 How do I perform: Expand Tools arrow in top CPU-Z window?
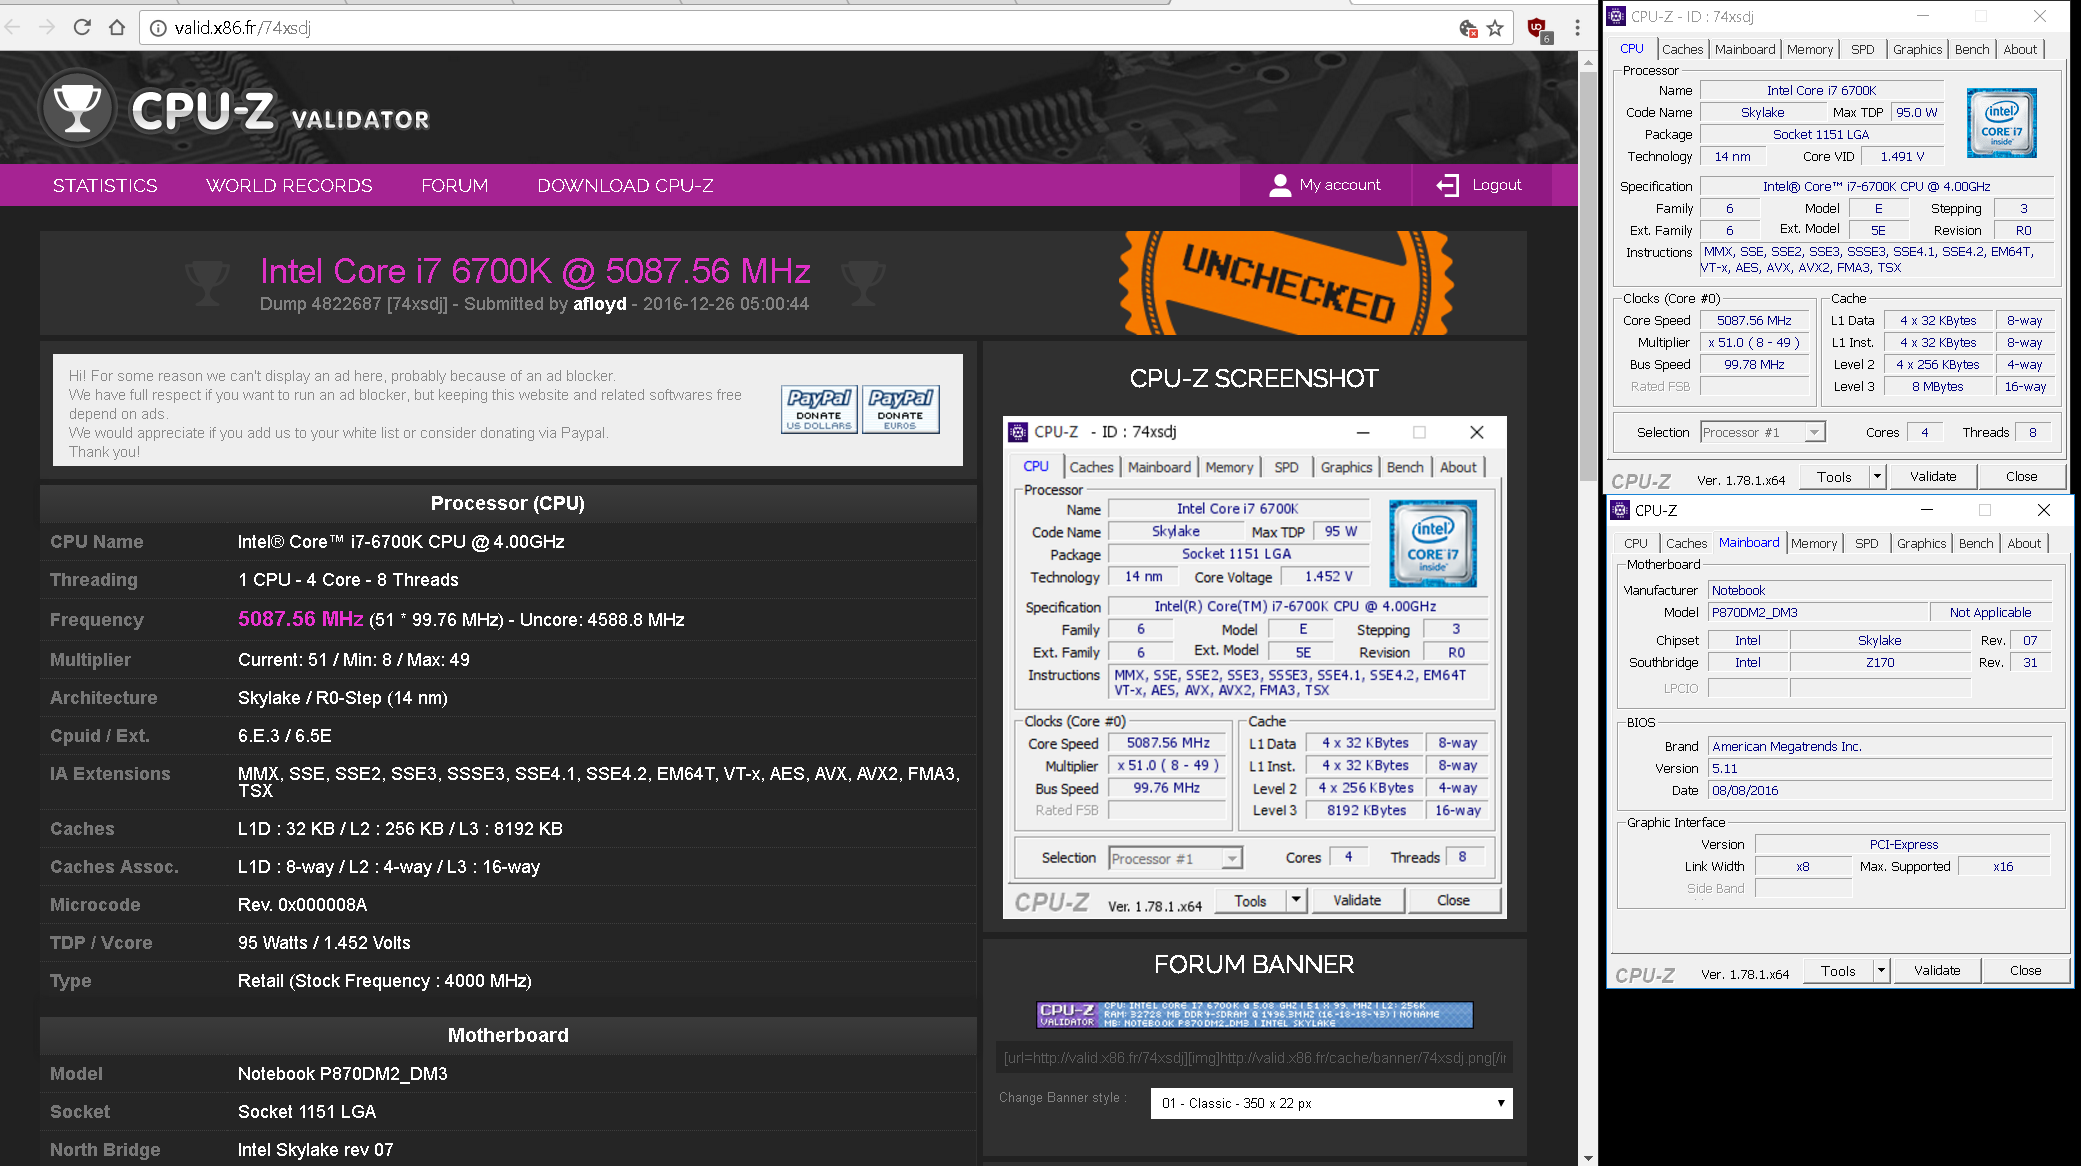[1877, 477]
